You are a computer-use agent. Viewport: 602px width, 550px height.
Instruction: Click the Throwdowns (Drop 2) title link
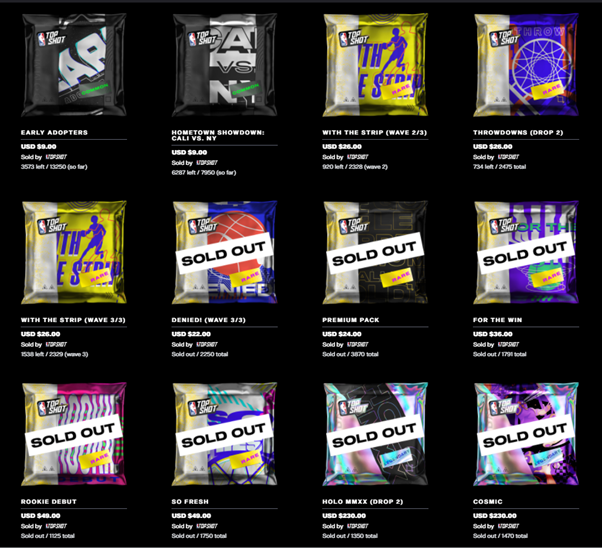click(518, 132)
